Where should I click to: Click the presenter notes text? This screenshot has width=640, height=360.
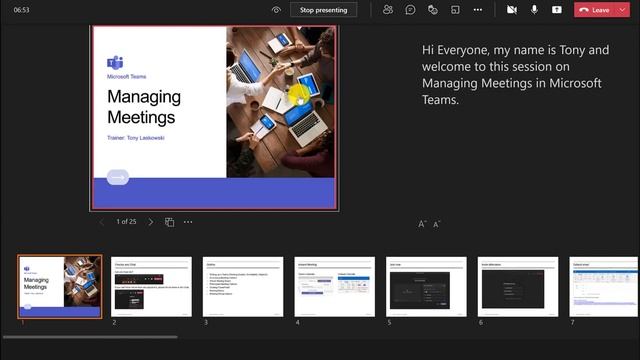click(516, 75)
